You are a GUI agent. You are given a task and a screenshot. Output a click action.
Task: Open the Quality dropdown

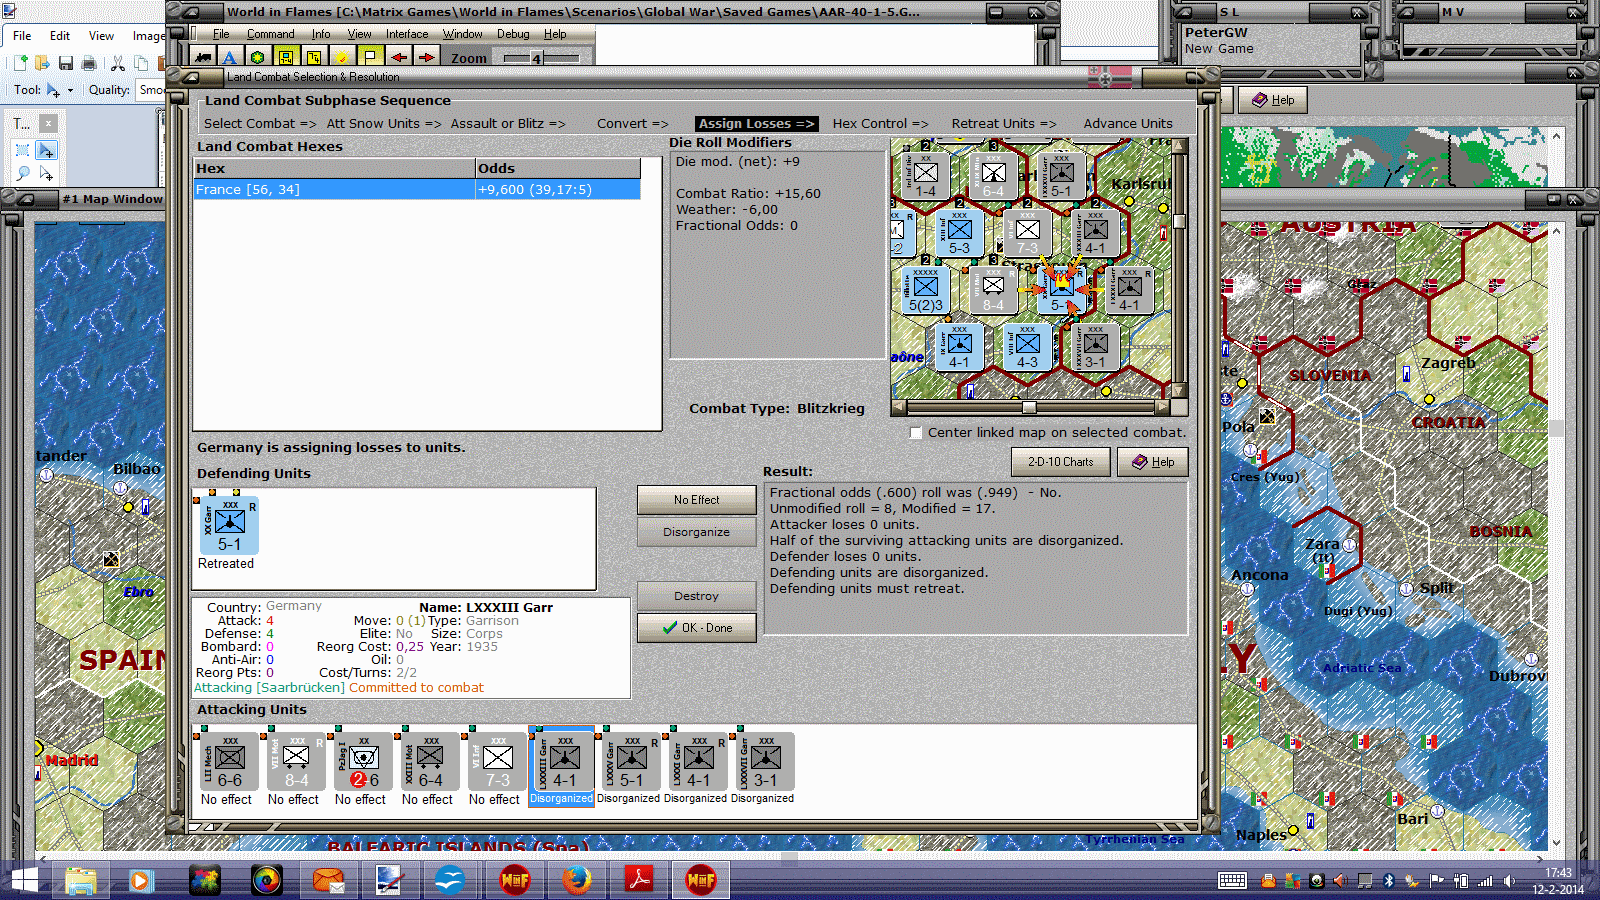[151, 90]
